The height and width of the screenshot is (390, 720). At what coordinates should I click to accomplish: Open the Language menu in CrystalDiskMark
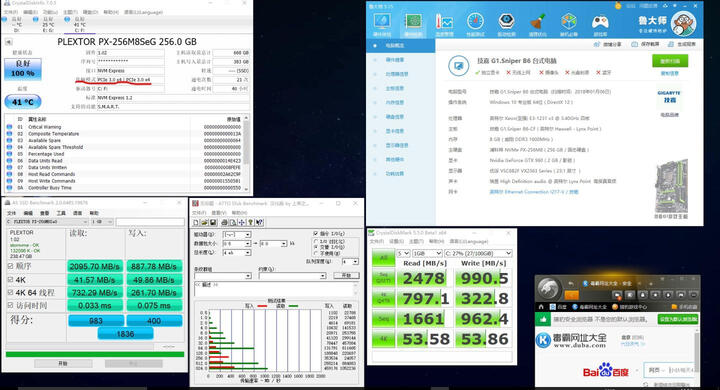[469, 242]
